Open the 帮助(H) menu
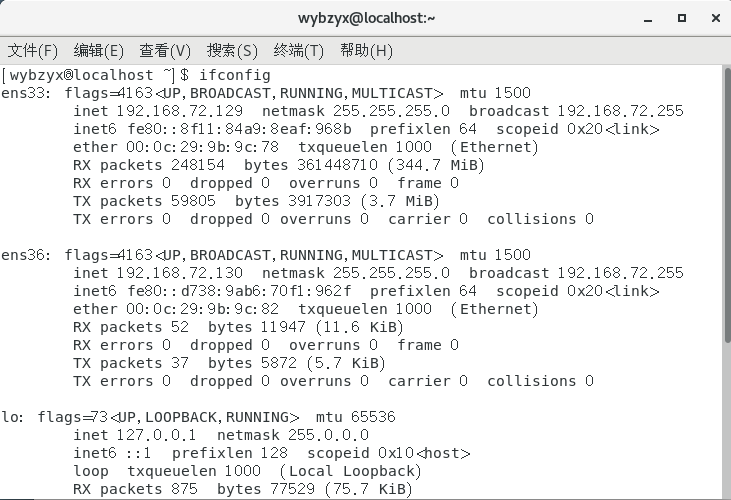The image size is (731, 500). 366,50
